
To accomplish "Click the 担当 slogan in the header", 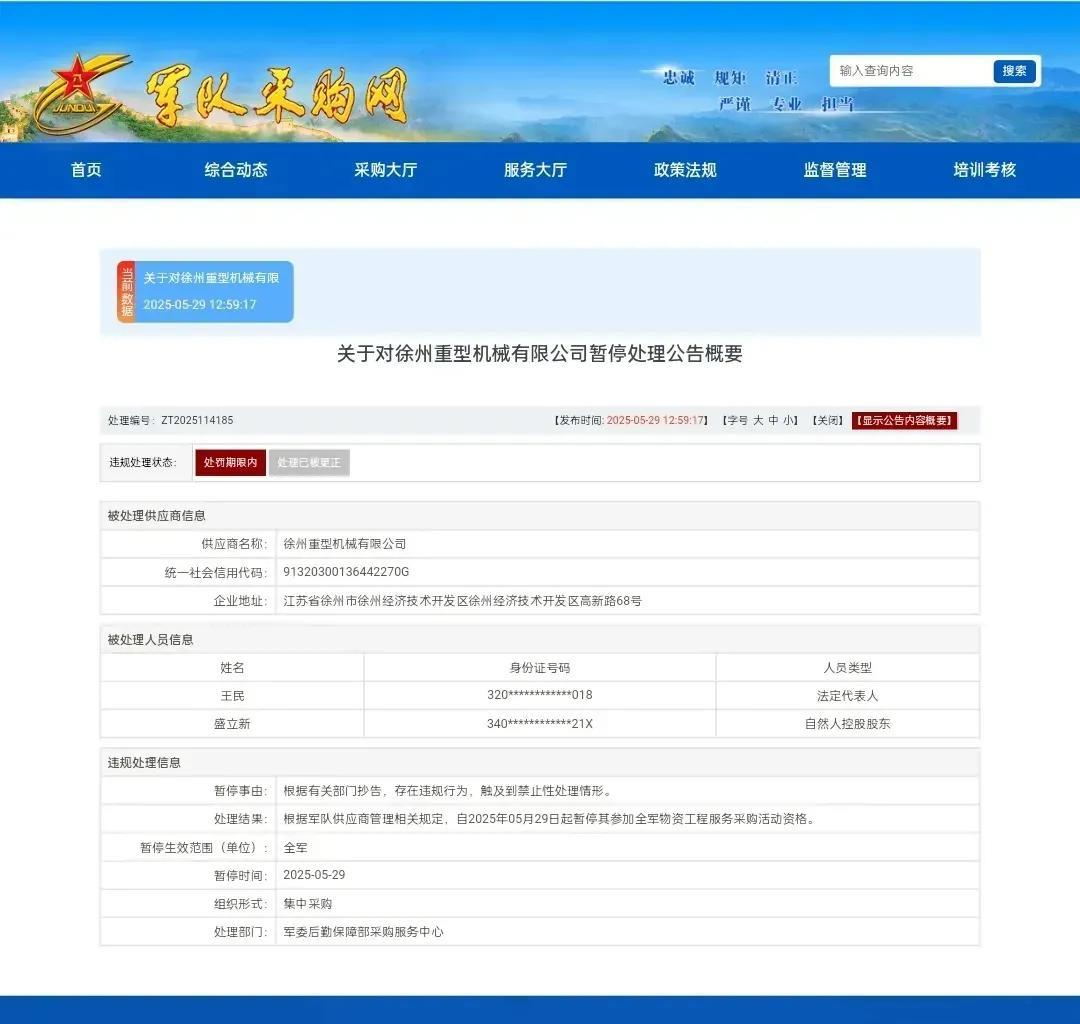I will pyautogui.click(x=838, y=104).
